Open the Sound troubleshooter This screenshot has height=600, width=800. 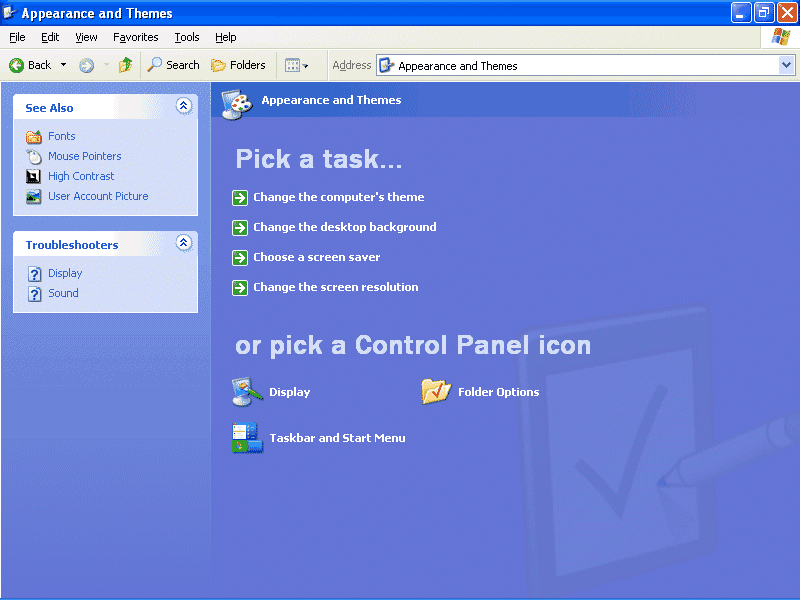tap(63, 293)
